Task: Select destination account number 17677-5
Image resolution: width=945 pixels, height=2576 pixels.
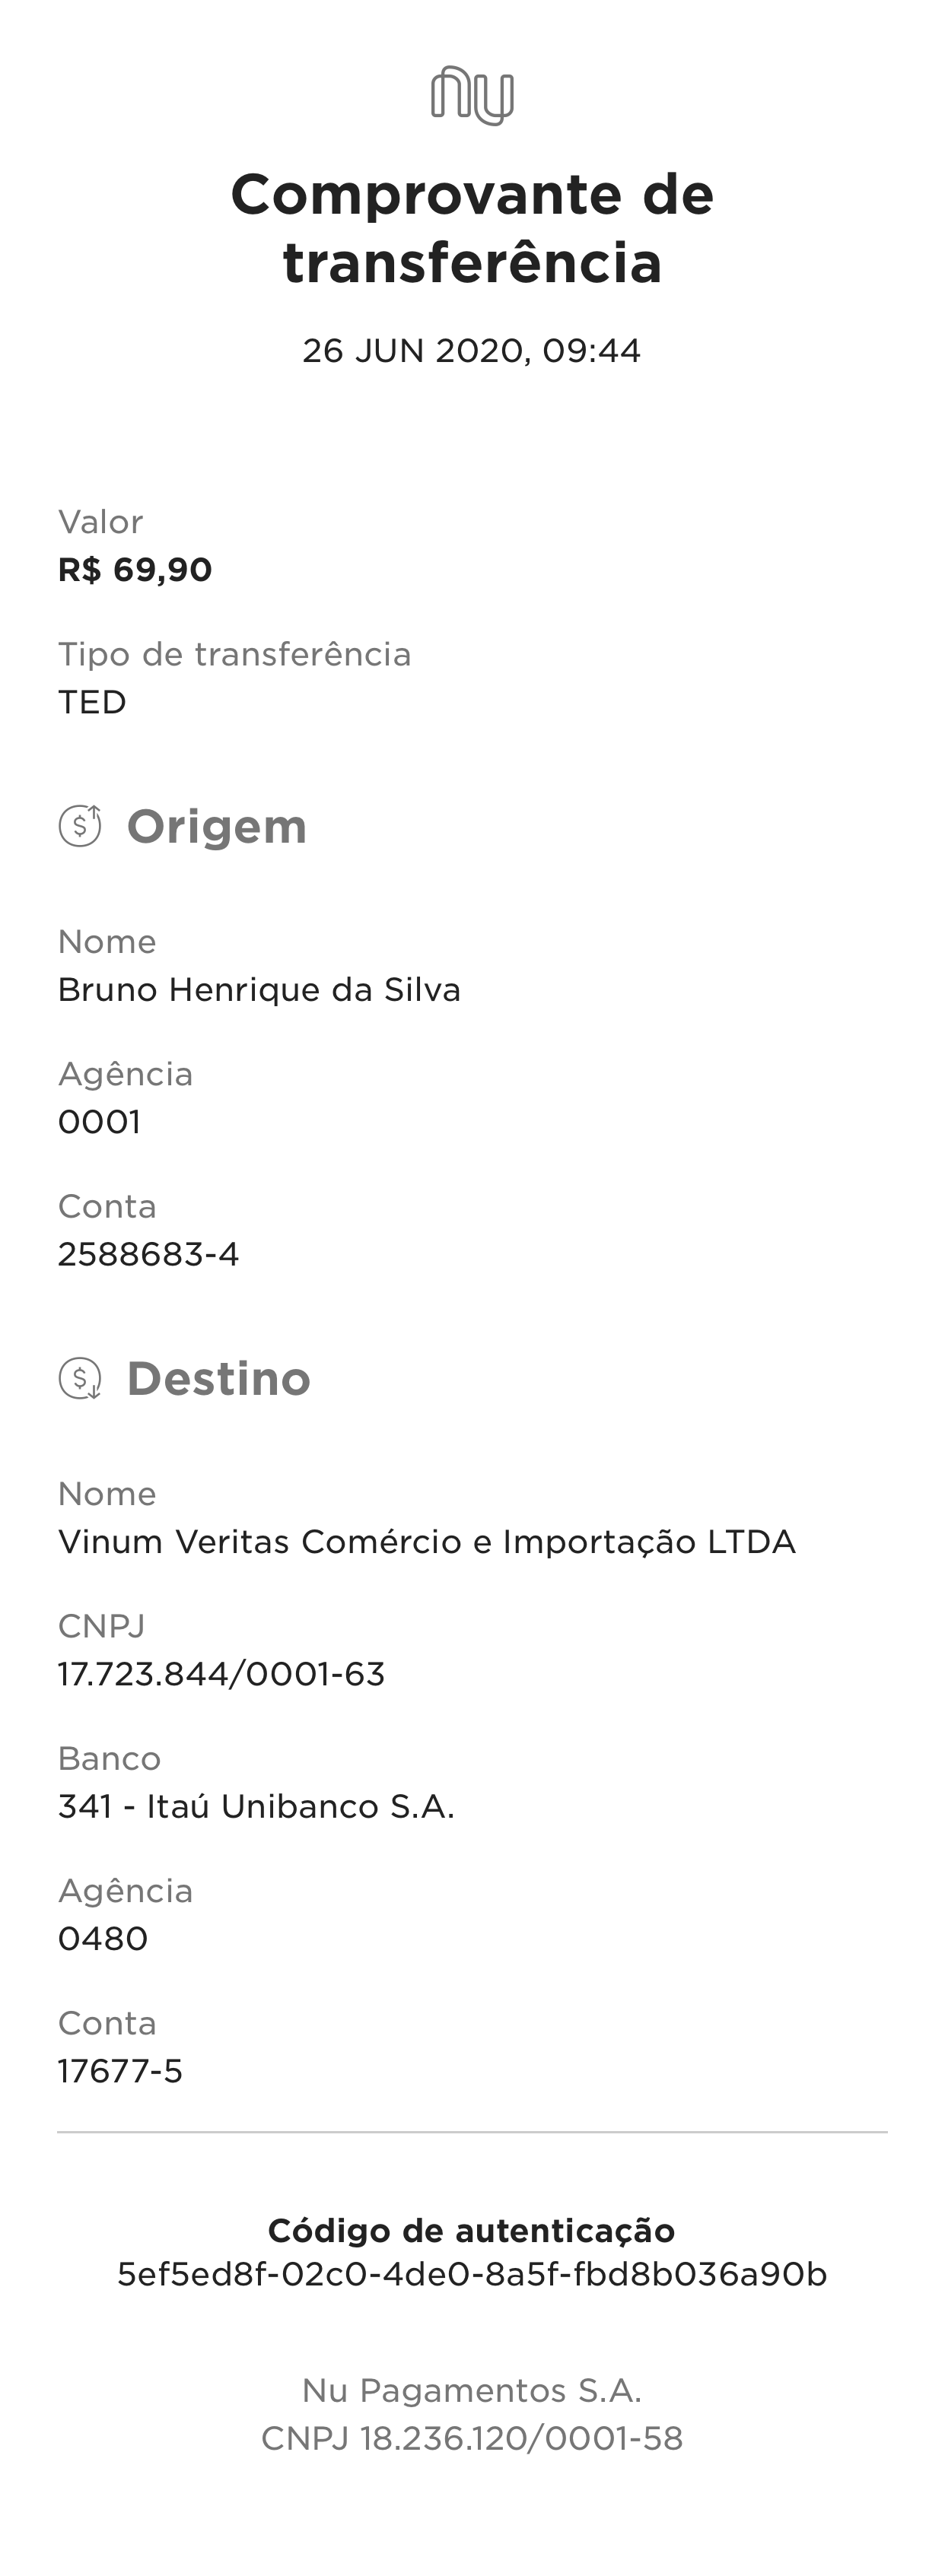Action: point(120,2070)
